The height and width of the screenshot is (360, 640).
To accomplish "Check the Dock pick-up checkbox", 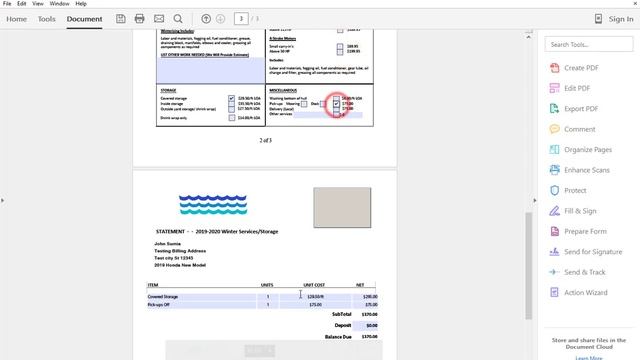I will point(323,104).
